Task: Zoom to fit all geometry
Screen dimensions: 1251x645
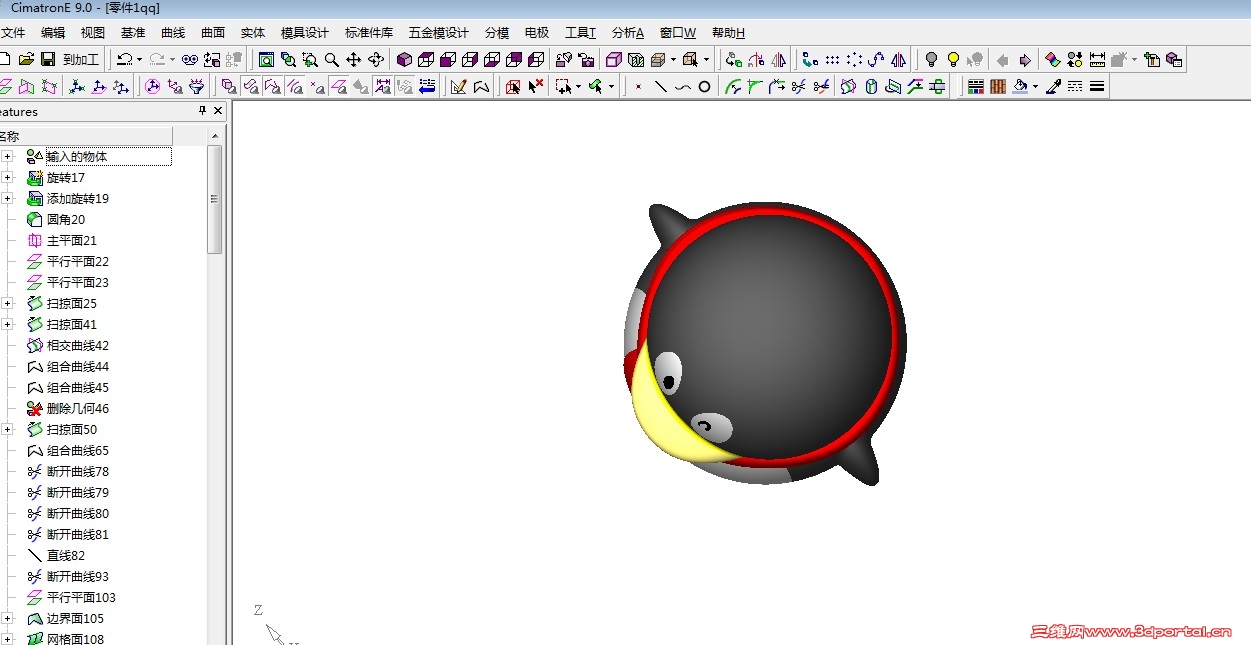Action: coord(266,60)
